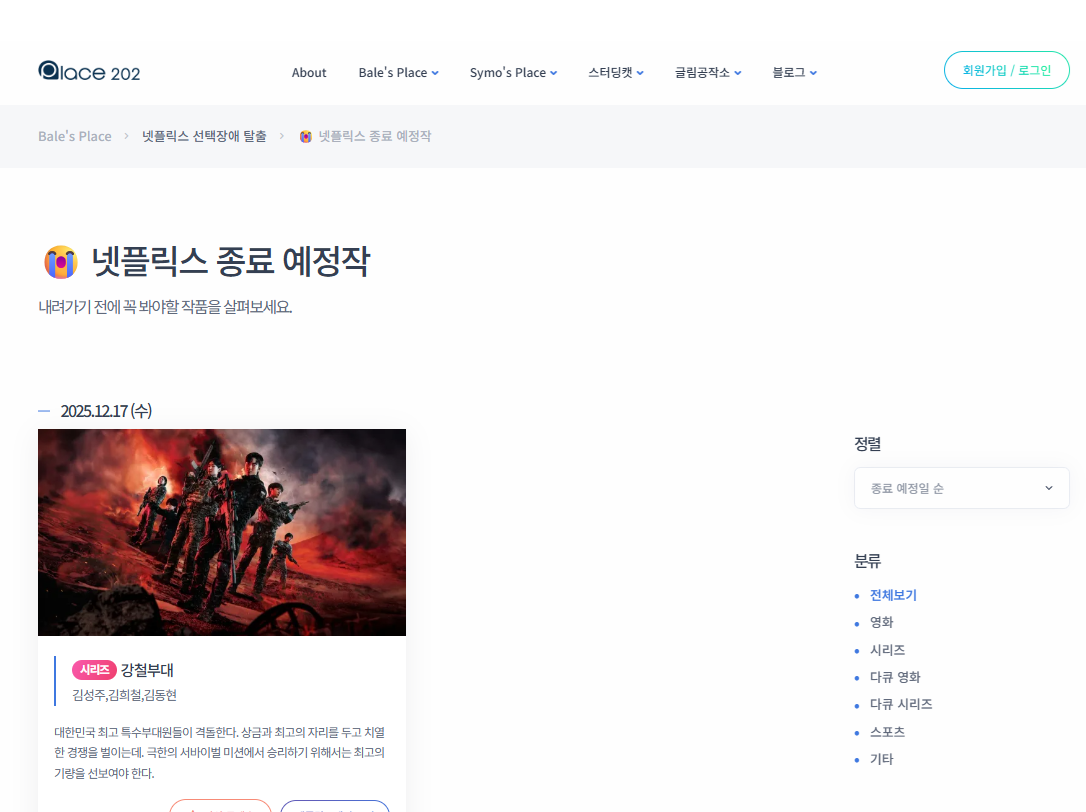
Task: Click the crying emoji in the breadcrumb
Action: pos(305,136)
